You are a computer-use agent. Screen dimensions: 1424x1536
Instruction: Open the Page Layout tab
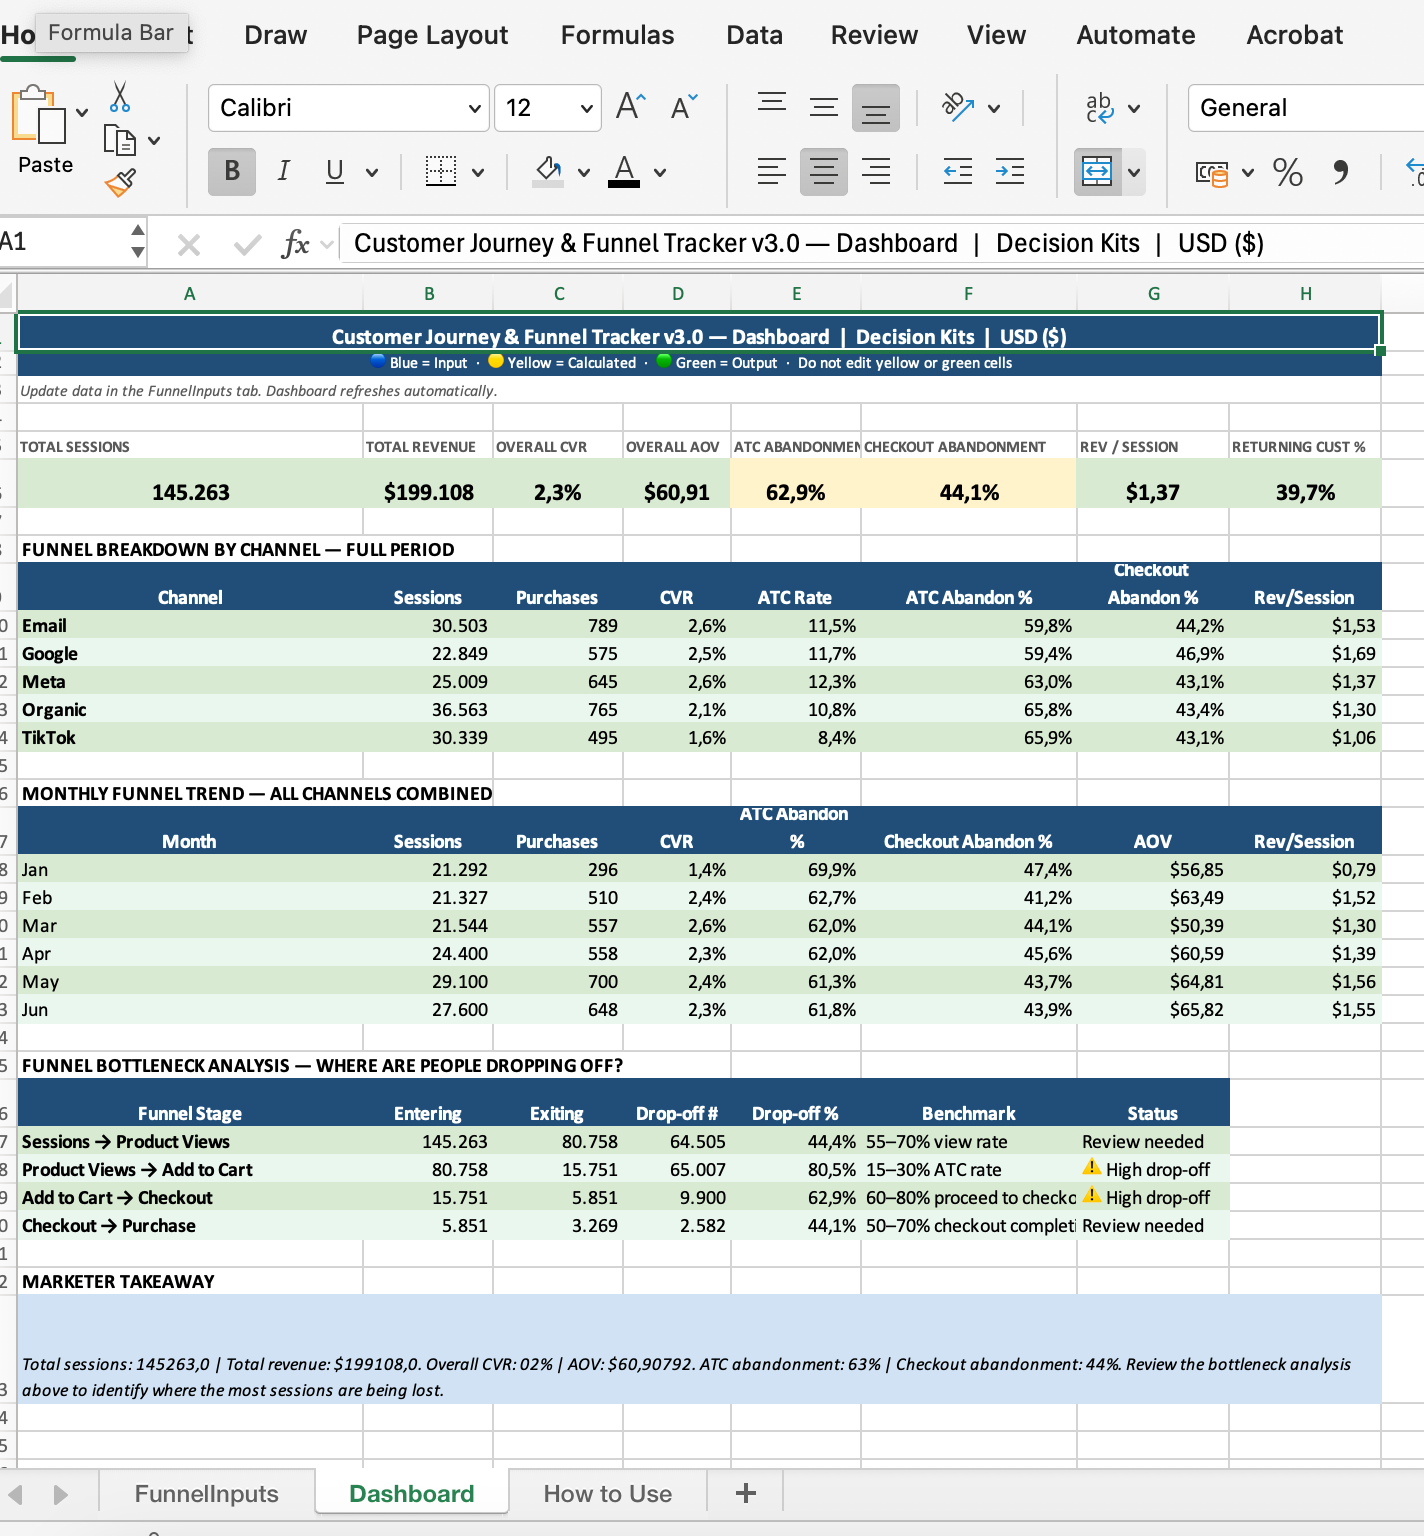tap(432, 35)
